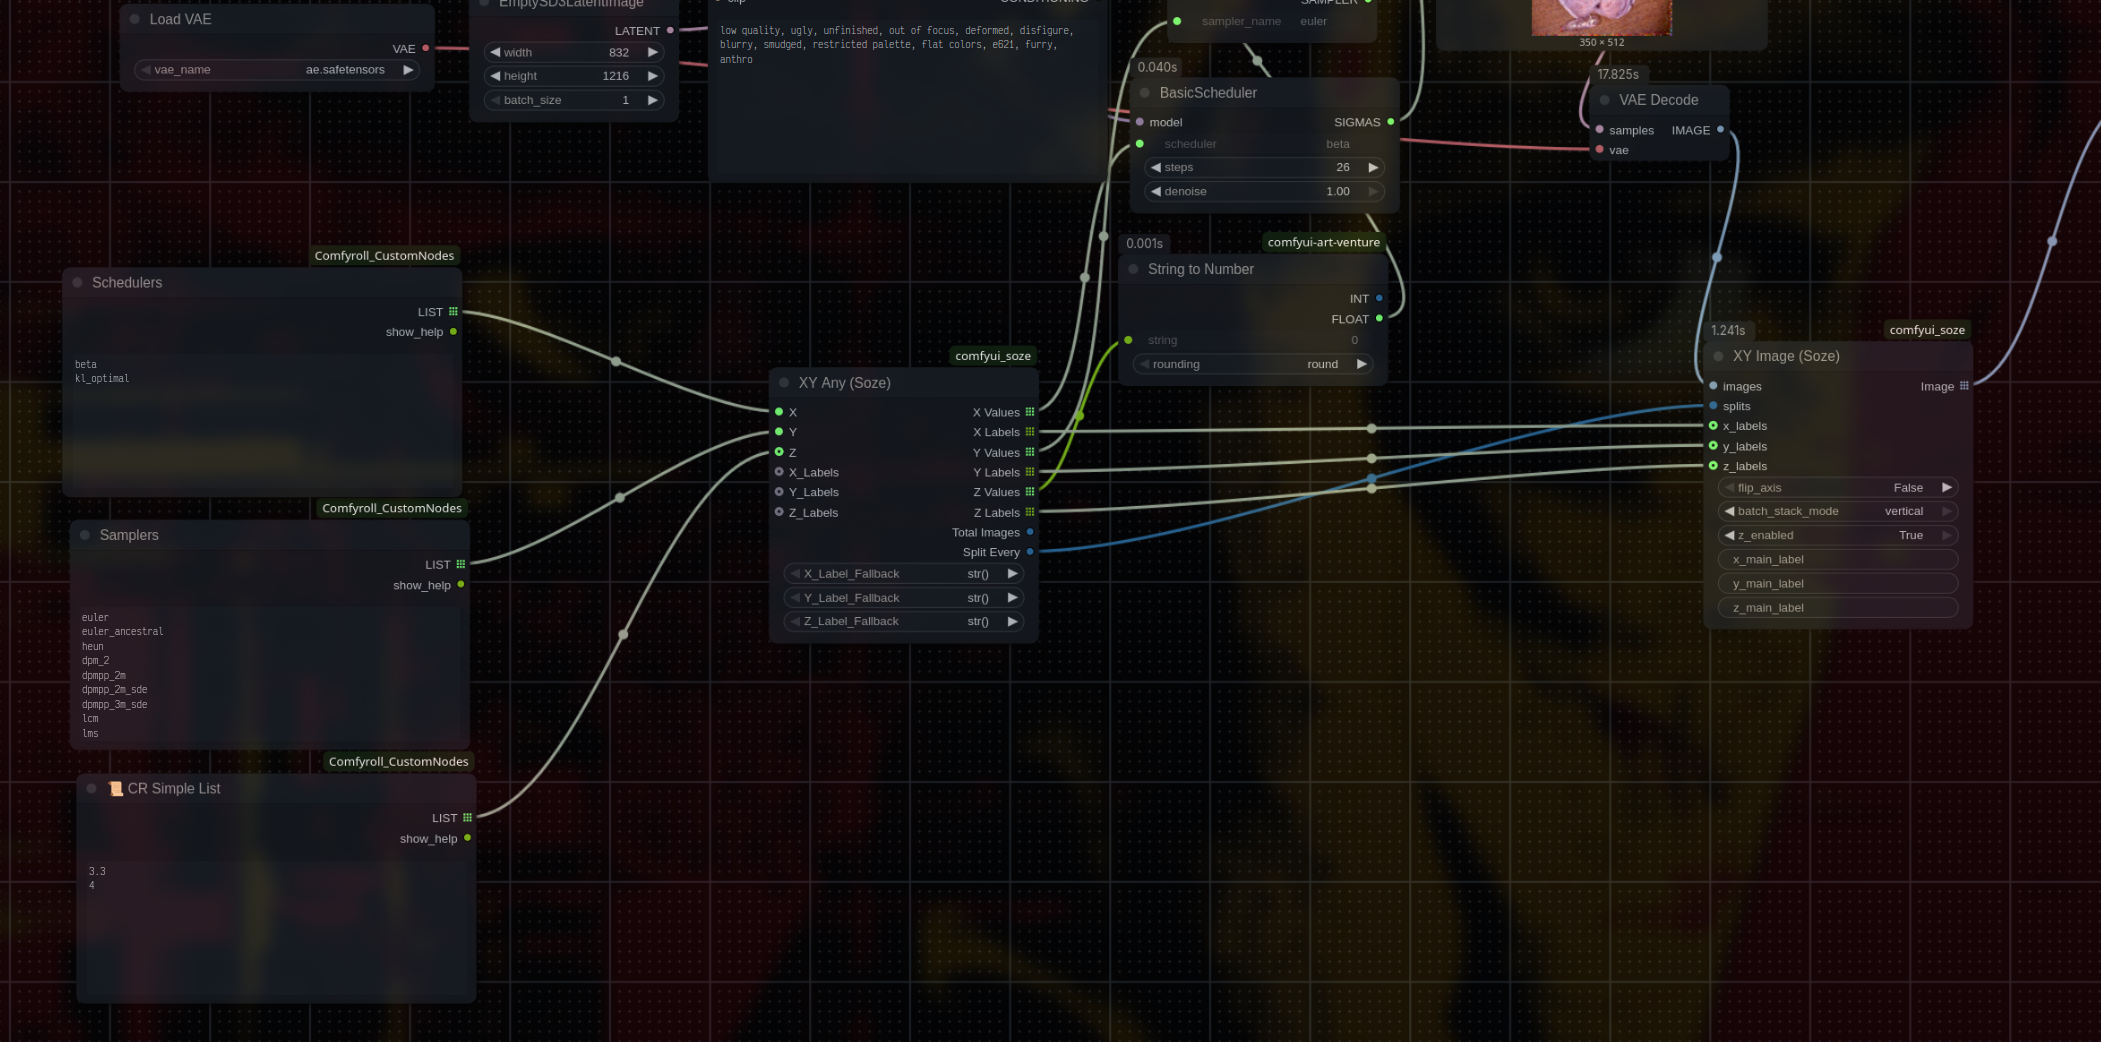Collapse the String to Number node dot
This screenshot has height=1042, width=2101.
1133,269
